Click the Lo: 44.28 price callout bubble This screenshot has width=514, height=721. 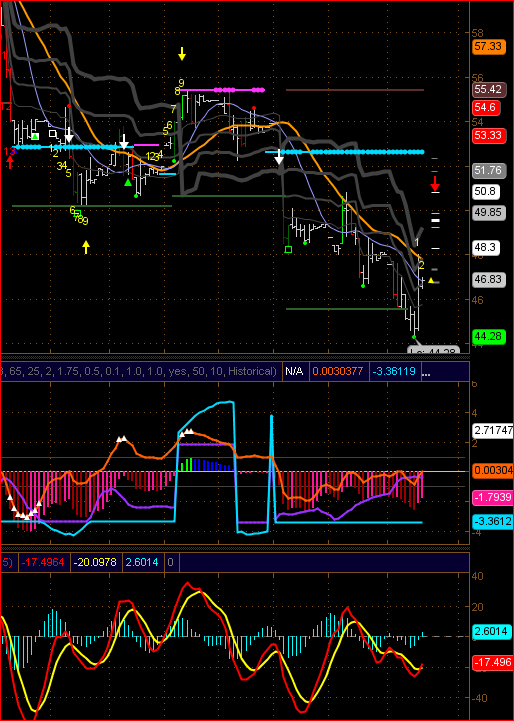point(434,350)
